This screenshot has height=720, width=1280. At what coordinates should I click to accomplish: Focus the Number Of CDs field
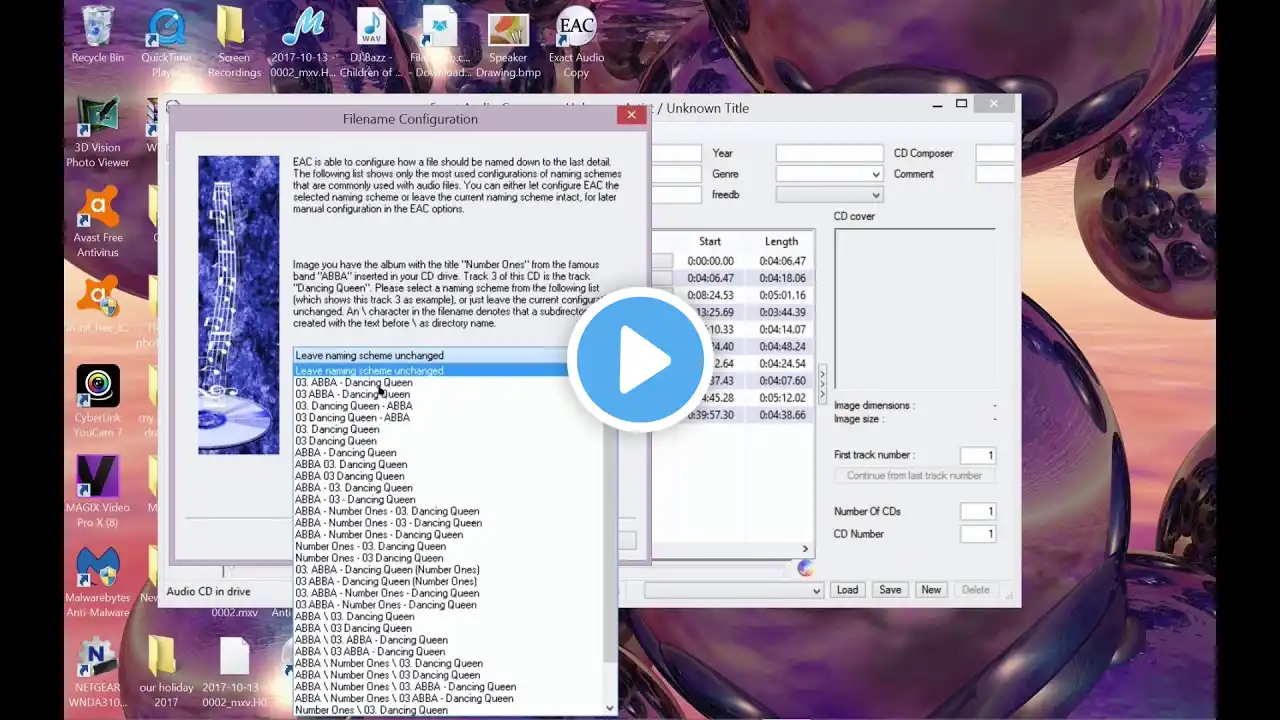pyautogui.click(x=978, y=511)
